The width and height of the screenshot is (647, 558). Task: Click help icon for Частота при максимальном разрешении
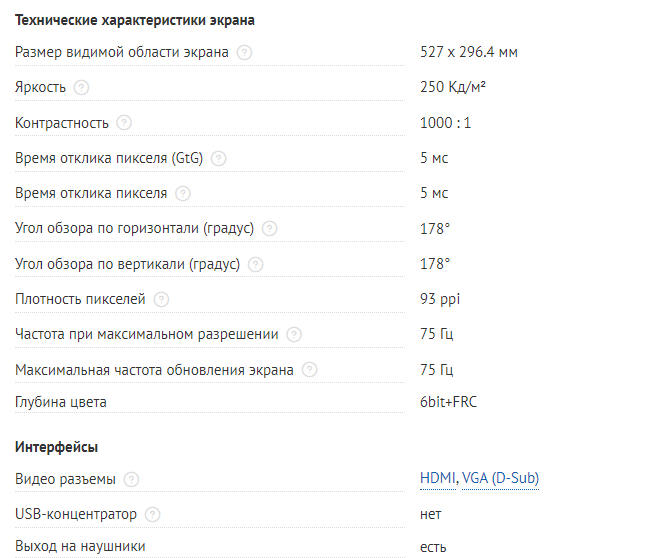[x=294, y=335]
